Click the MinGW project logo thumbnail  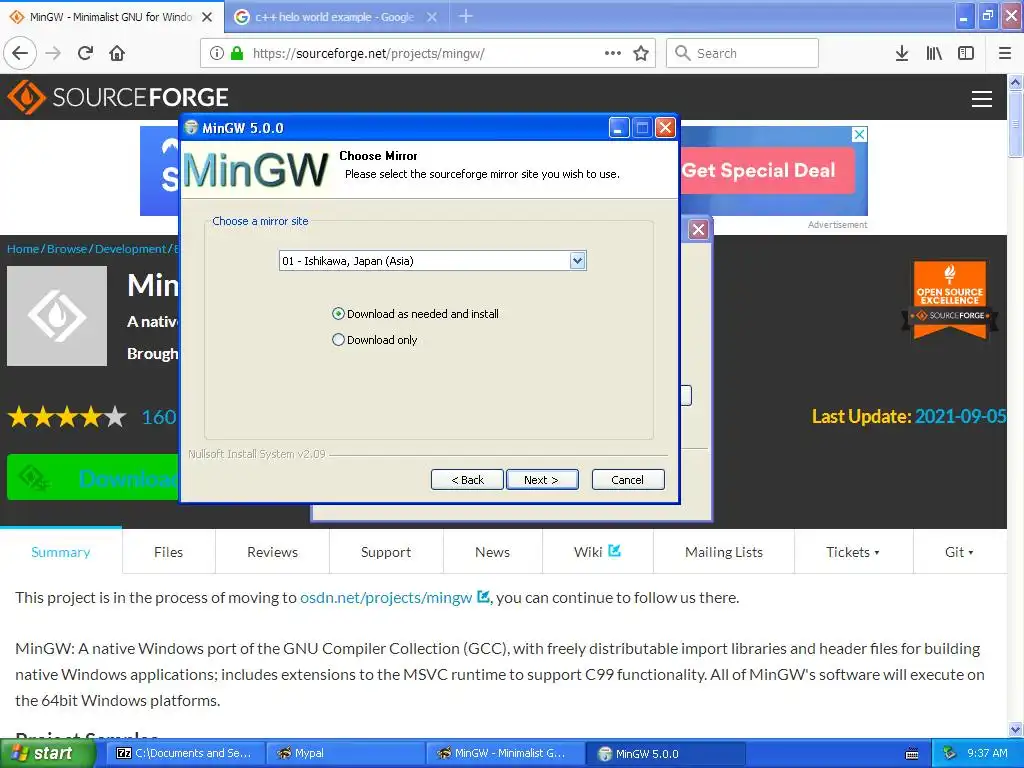57,316
